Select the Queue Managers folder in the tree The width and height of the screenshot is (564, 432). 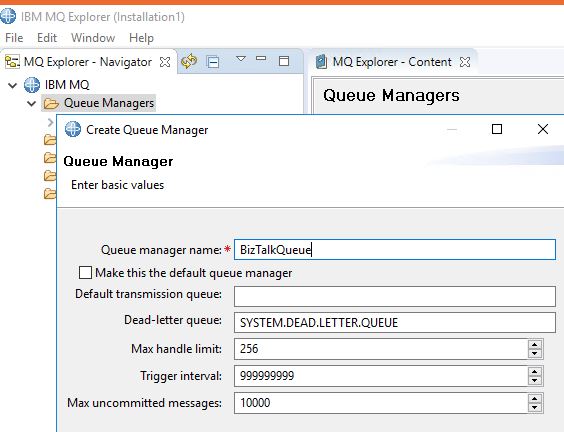(99, 103)
